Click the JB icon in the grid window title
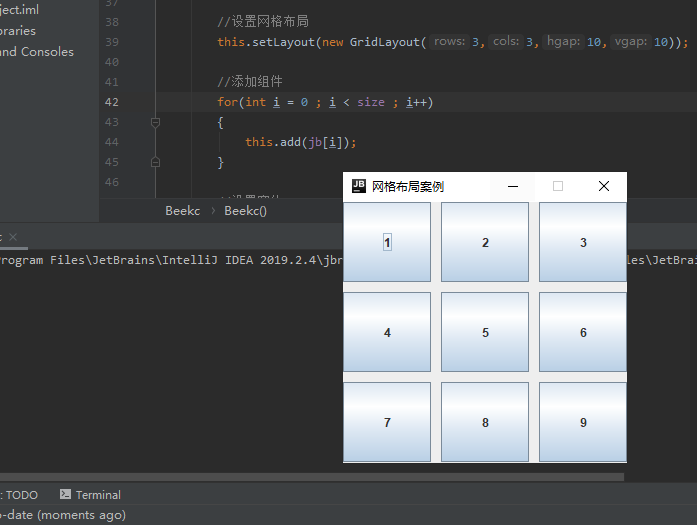The width and height of the screenshot is (697, 525). coord(359,186)
